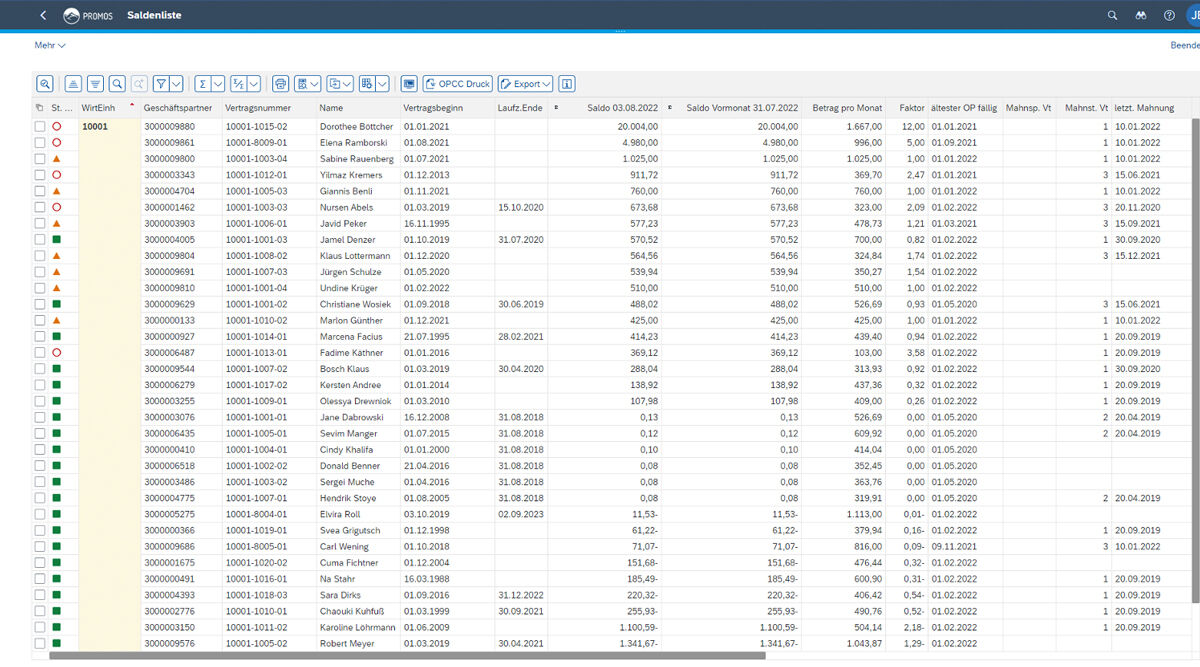This screenshot has height=667, width=1200.
Task: Select the row checkbox for Jamel Denzer
Action: [39, 240]
